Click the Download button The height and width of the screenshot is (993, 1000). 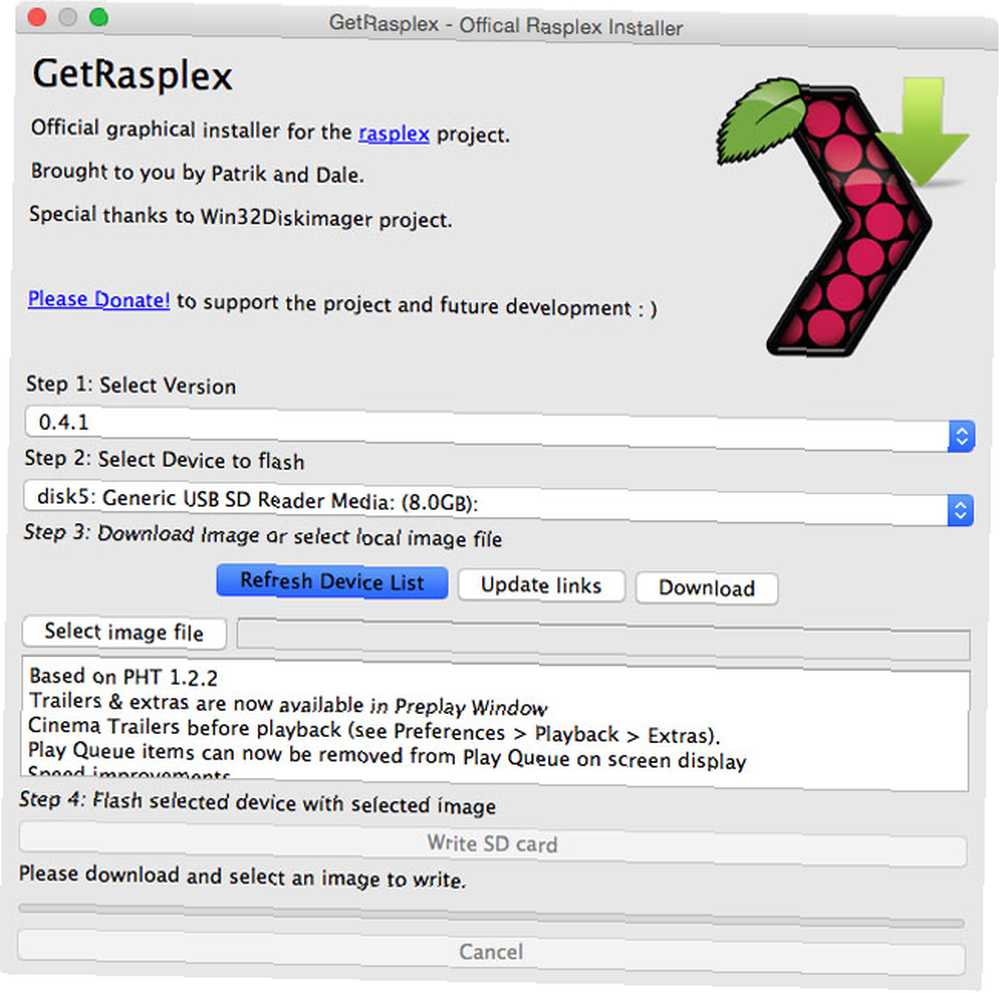(x=707, y=588)
